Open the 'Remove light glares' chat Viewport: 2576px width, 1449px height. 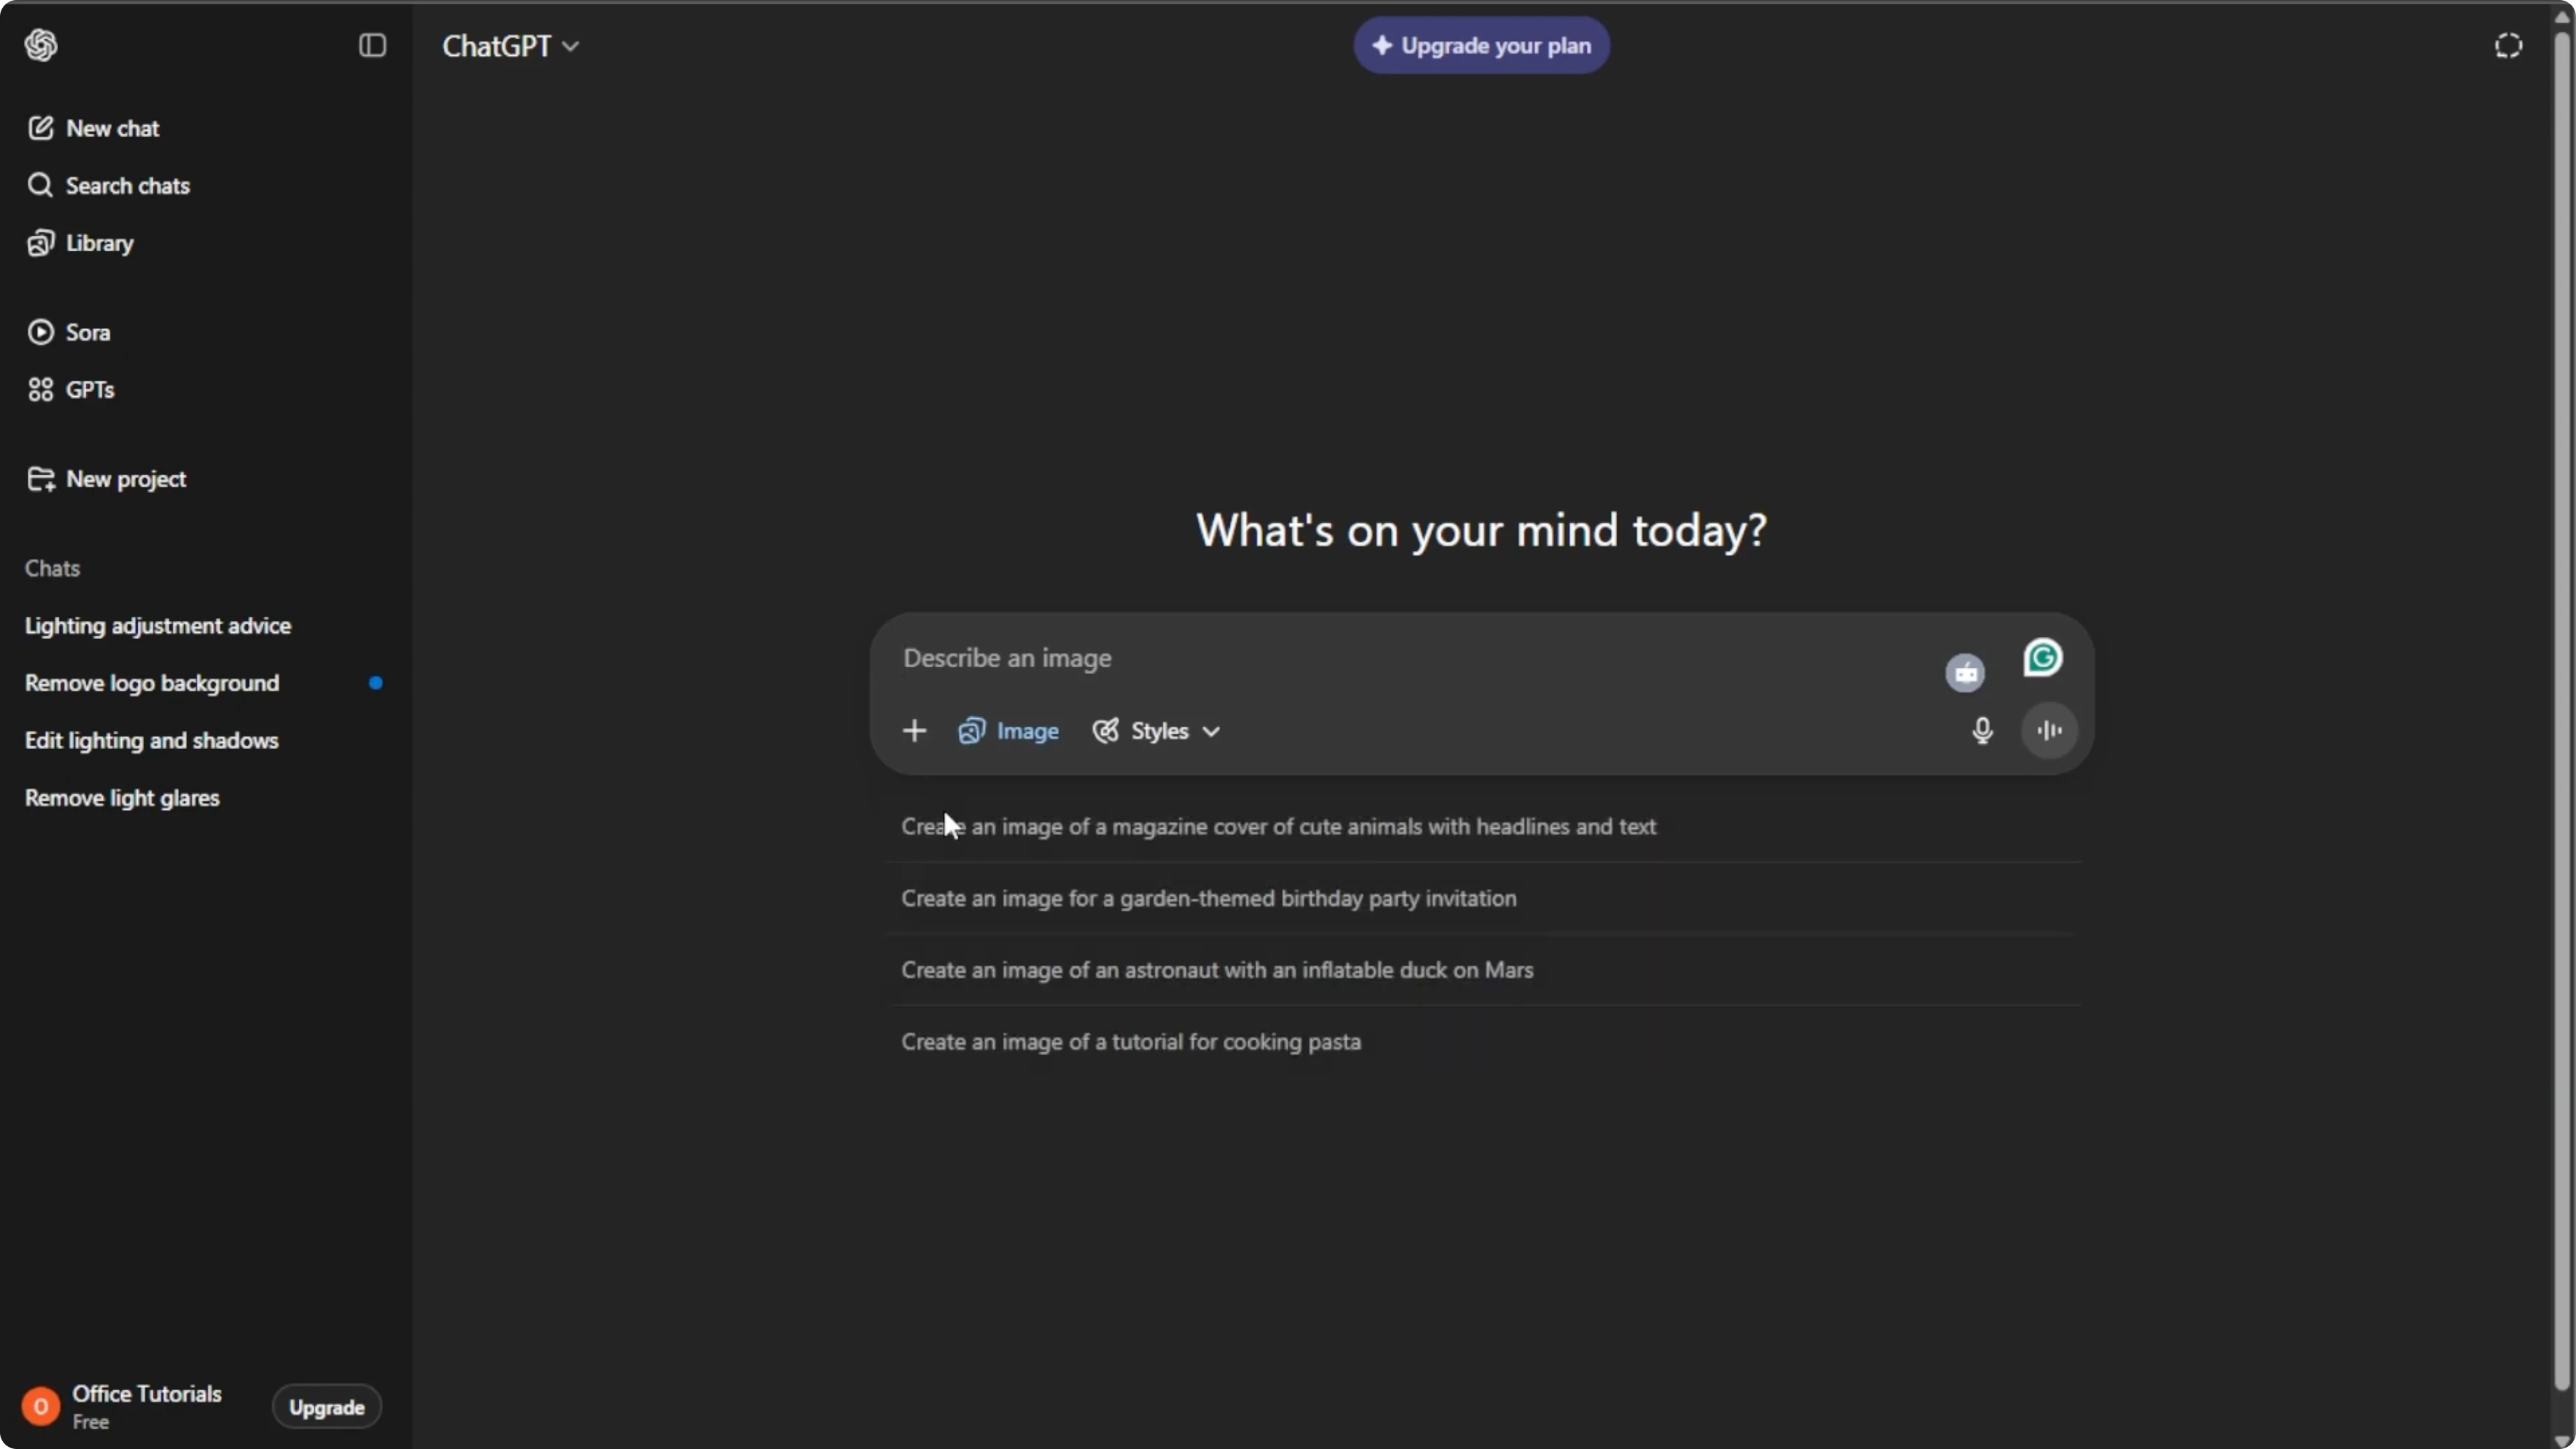[122, 798]
